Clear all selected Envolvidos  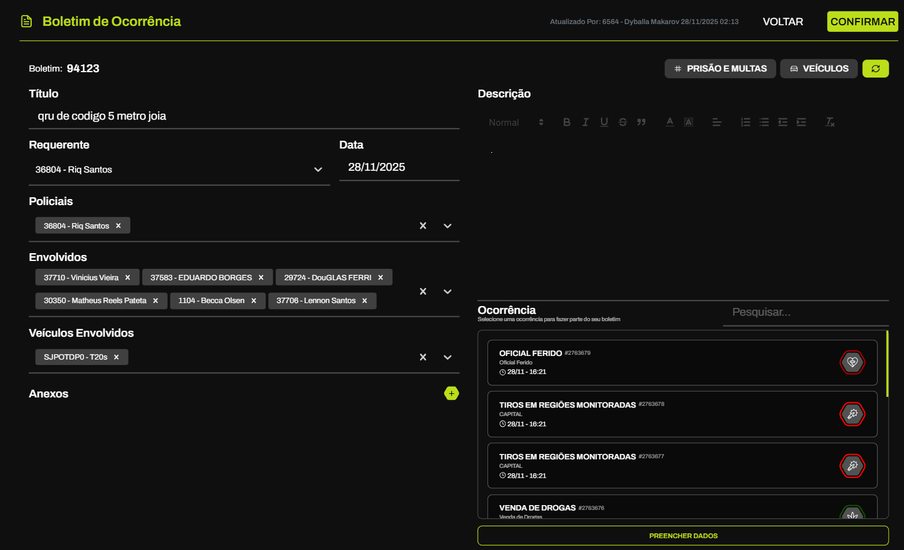423,291
